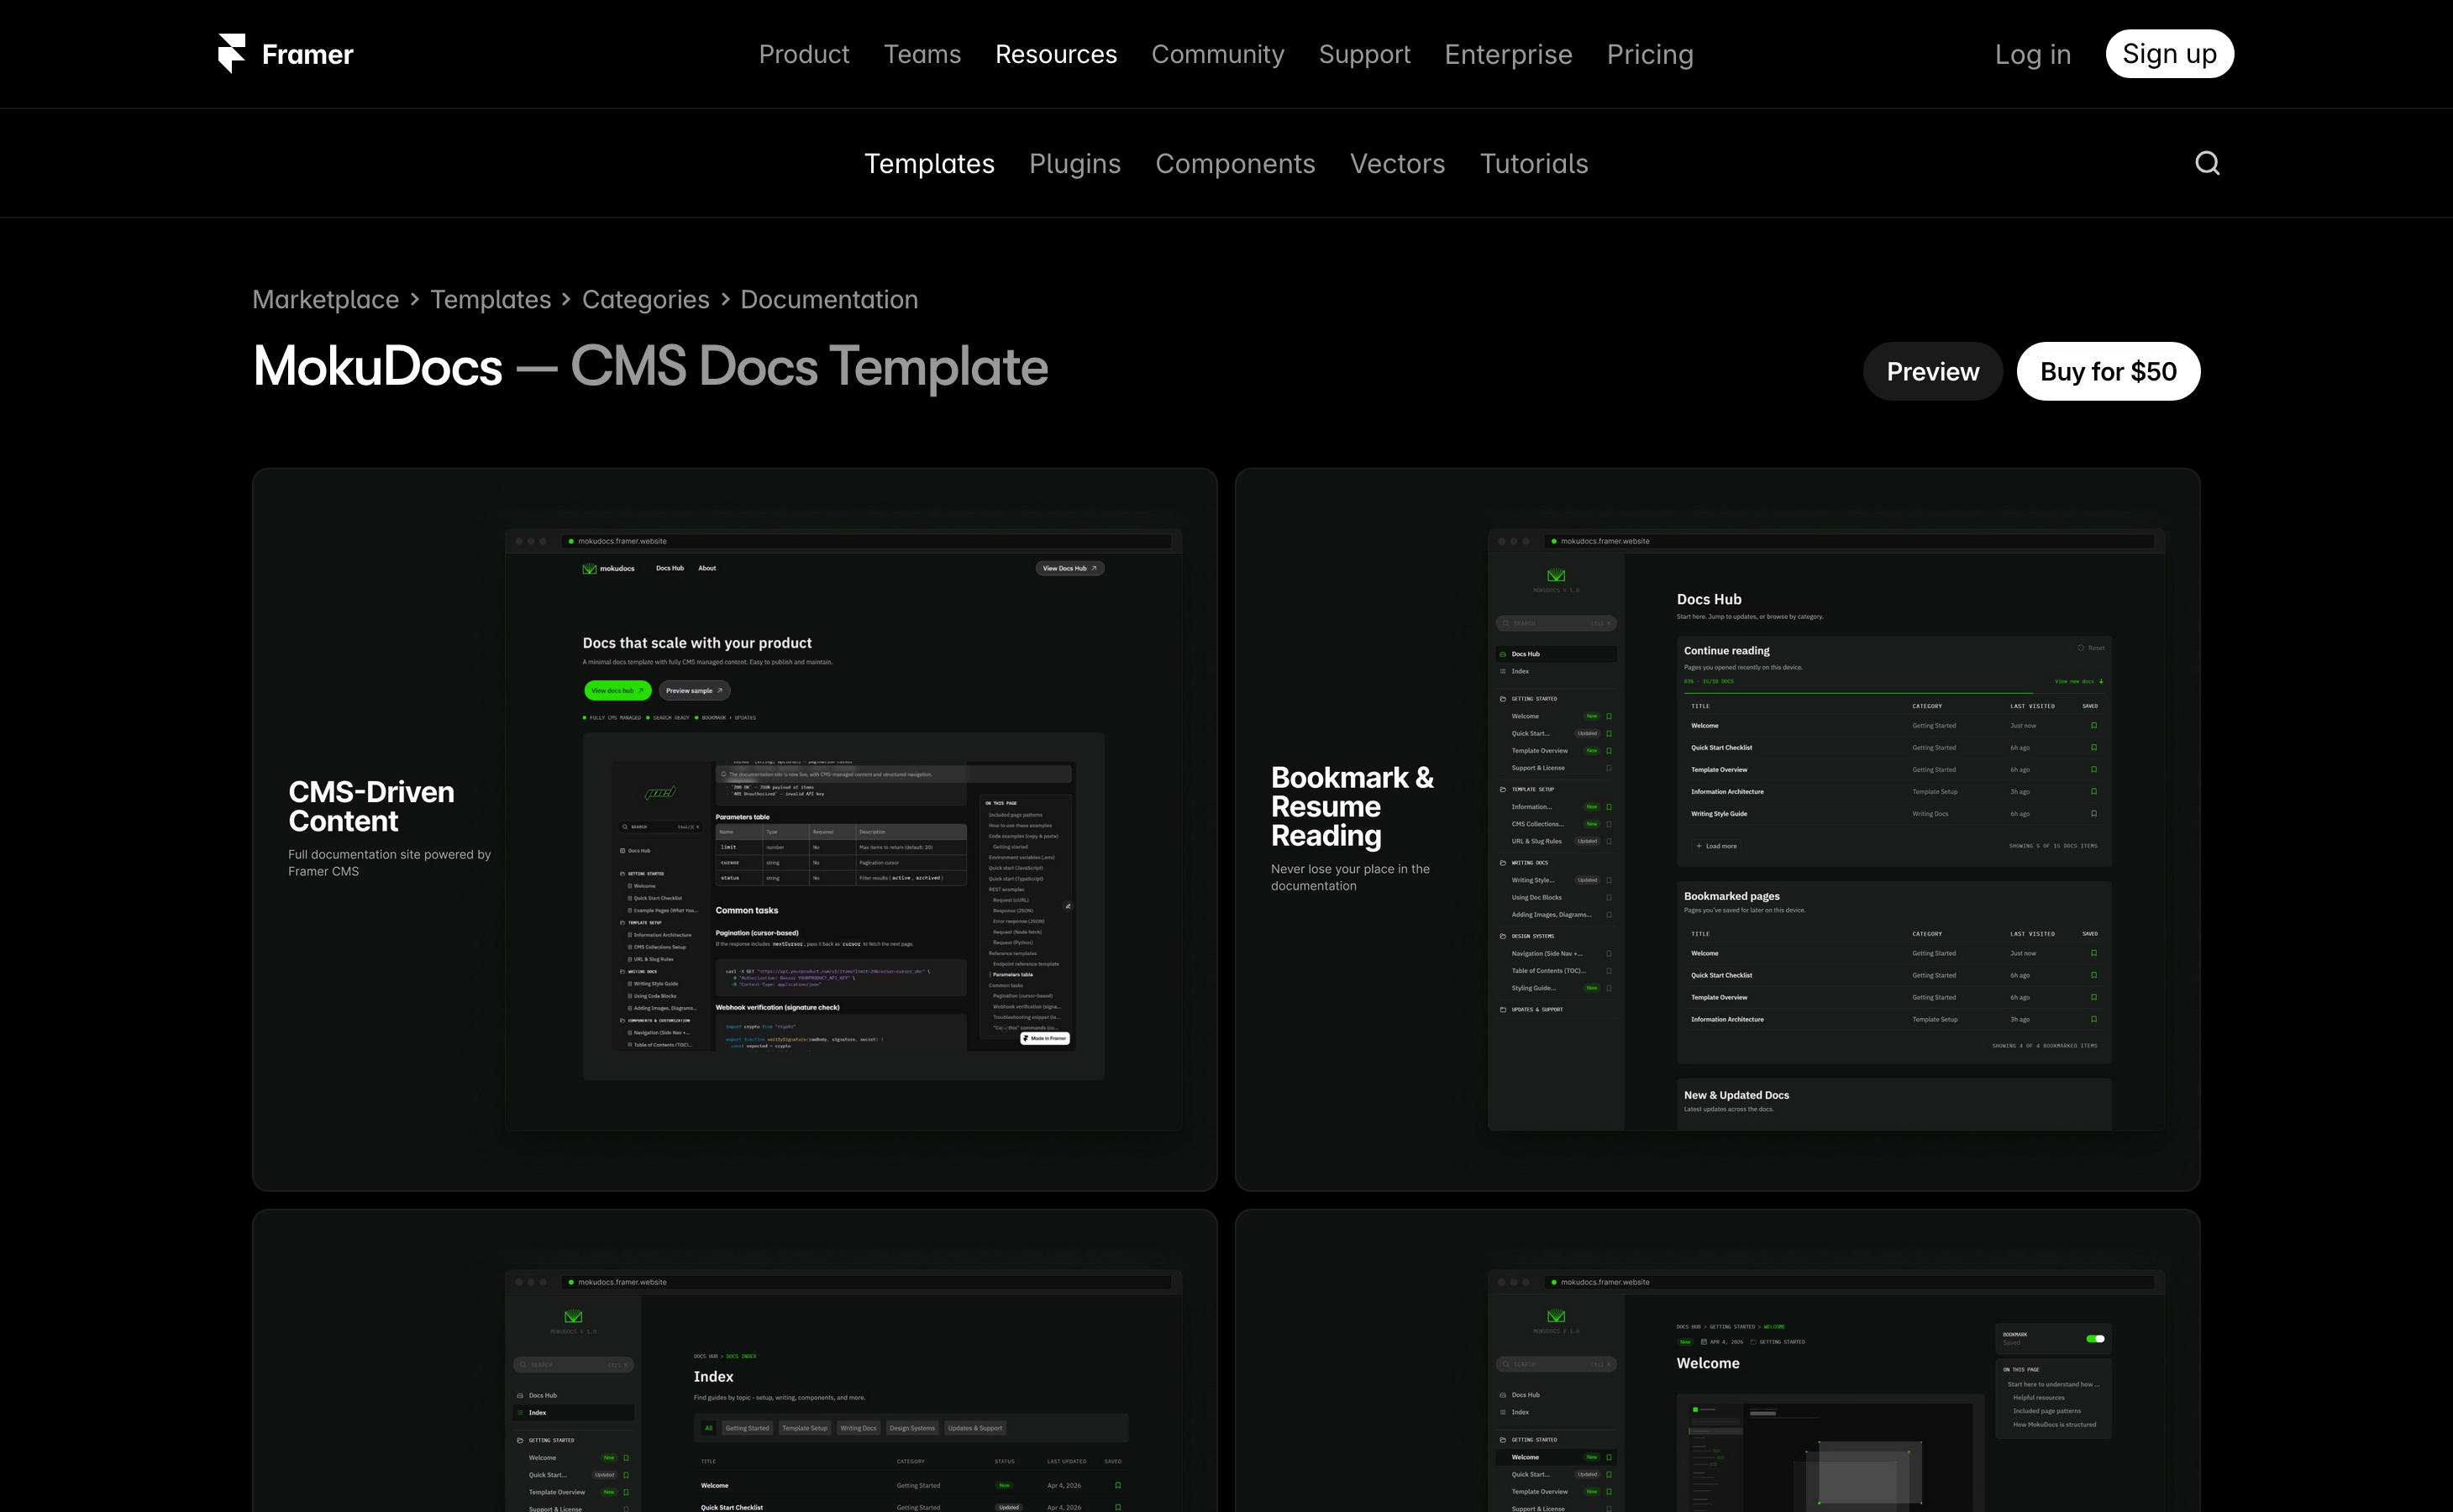
Task: Open the CMS-Driven Content preview image
Action: click(x=735, y=829)
